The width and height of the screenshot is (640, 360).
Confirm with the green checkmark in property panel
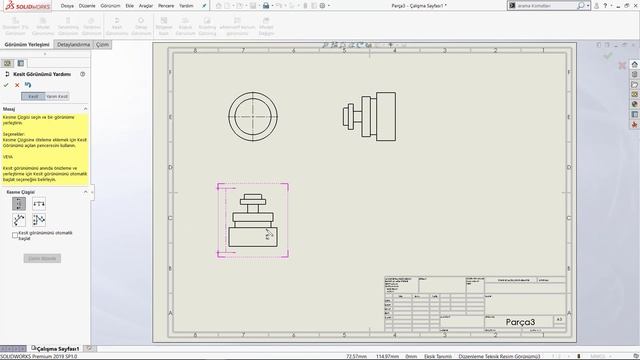[6, 85]
